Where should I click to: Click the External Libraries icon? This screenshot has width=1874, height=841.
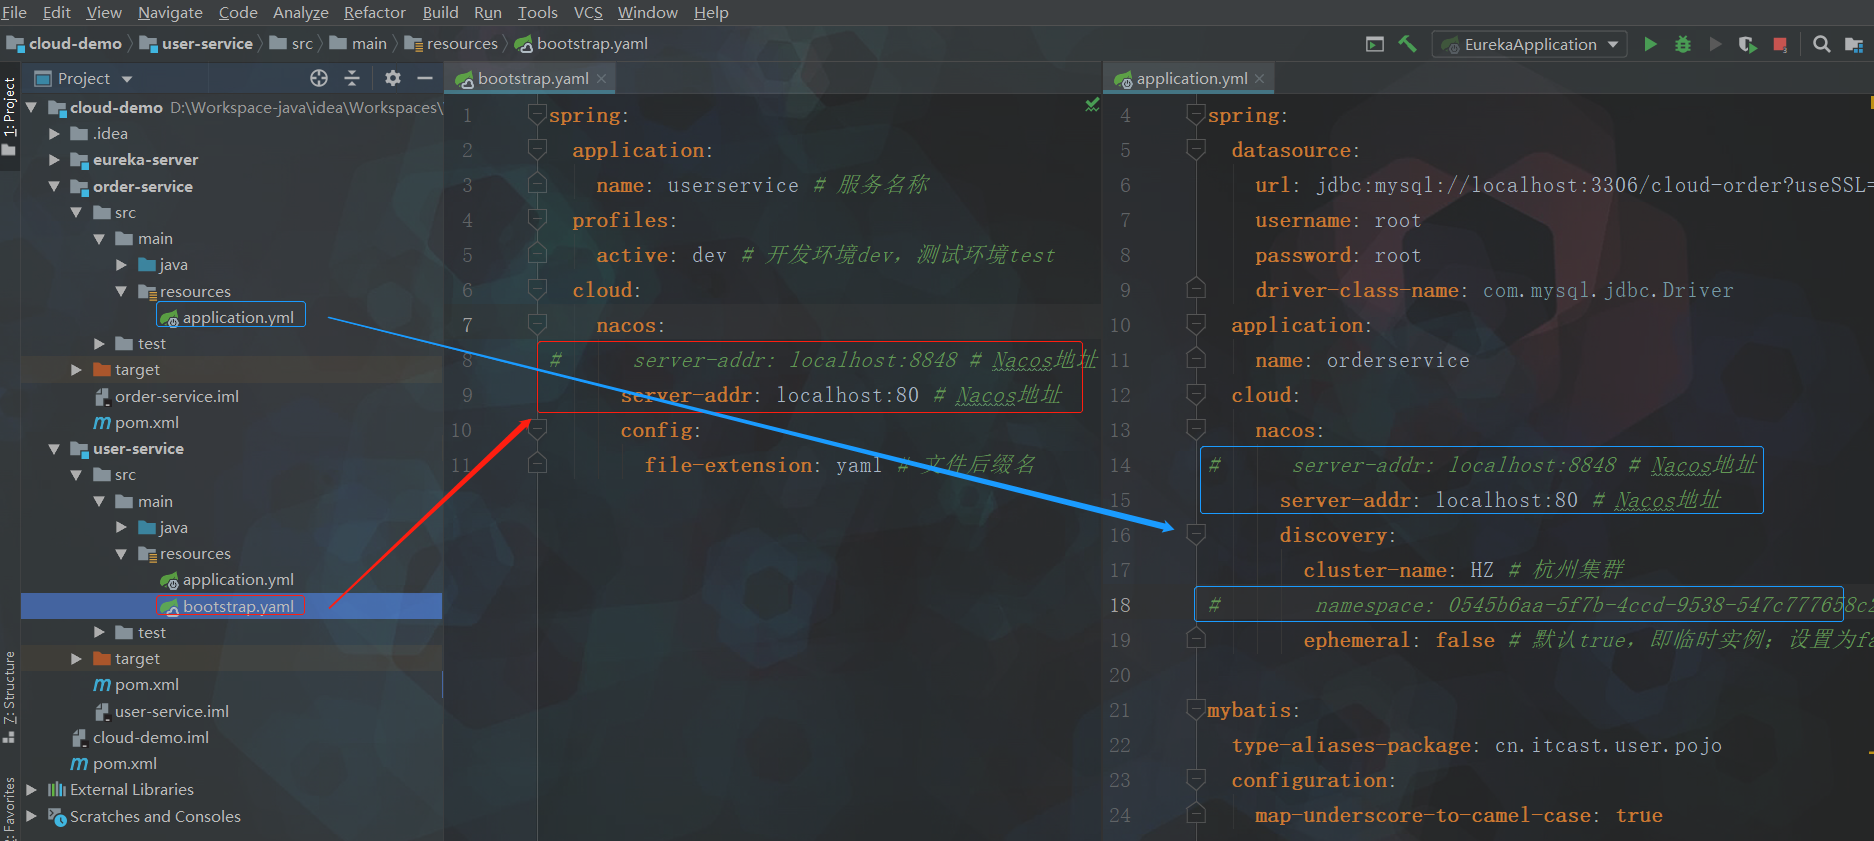tap(57, 790)
